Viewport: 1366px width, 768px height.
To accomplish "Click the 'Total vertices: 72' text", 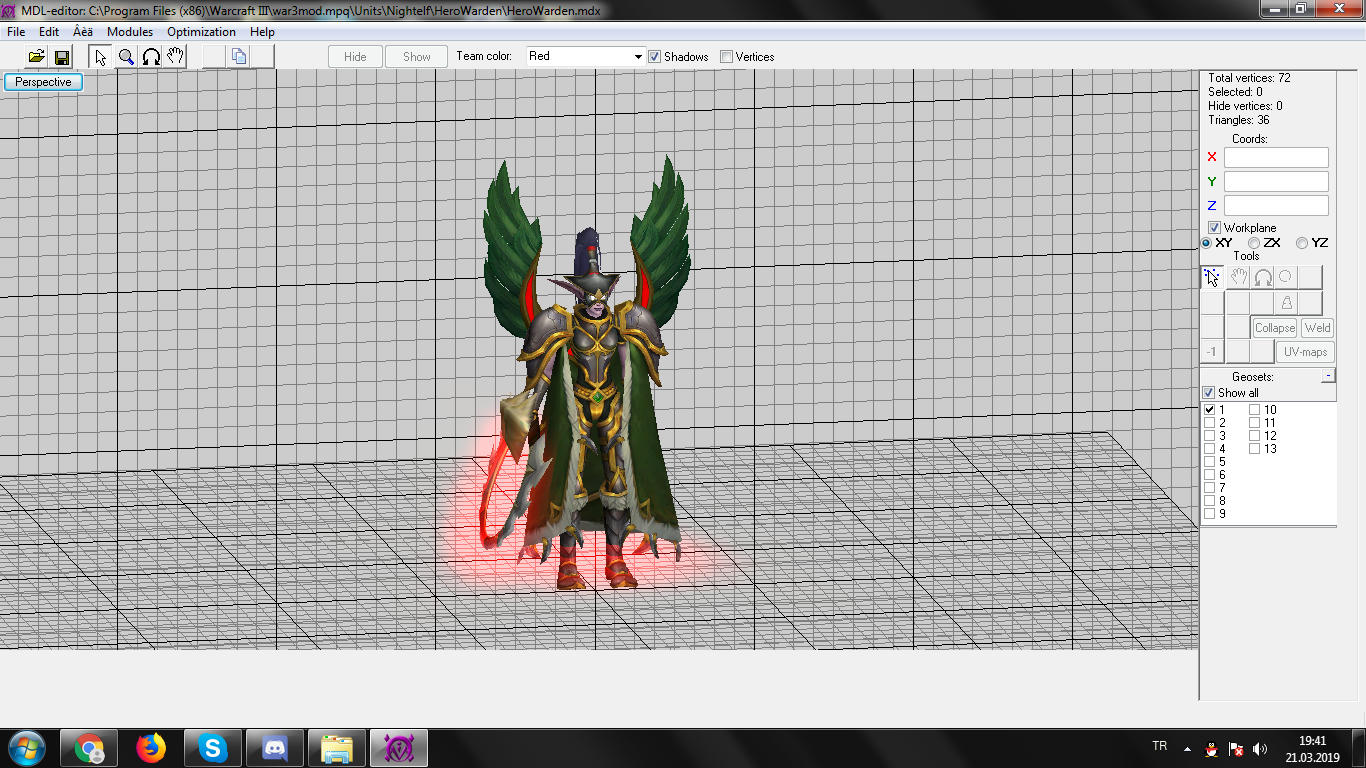I will pos(1249,78).
